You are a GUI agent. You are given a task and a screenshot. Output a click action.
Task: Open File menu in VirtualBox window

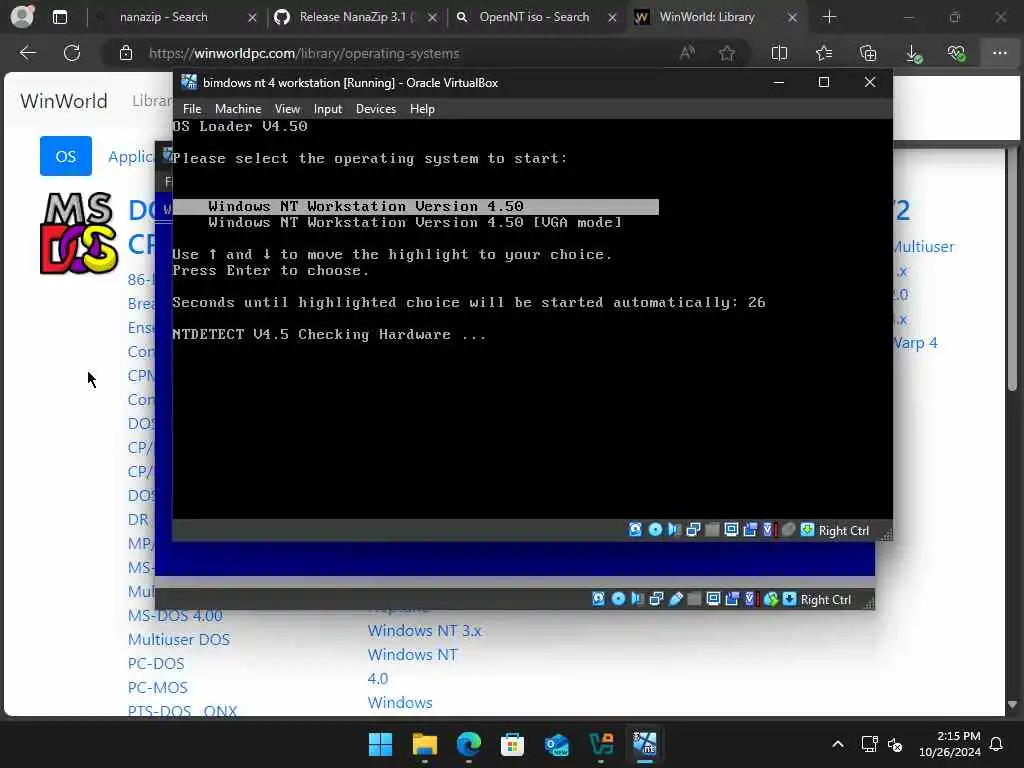coord(192,109)
